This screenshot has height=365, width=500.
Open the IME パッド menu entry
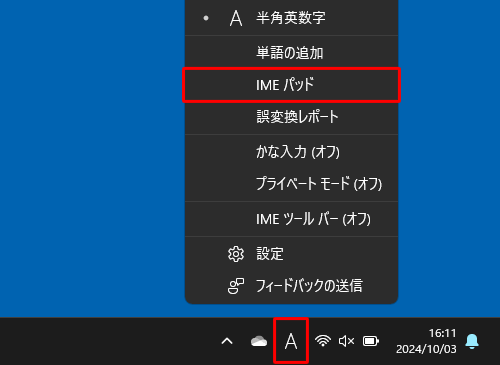(x=291, y=85)
